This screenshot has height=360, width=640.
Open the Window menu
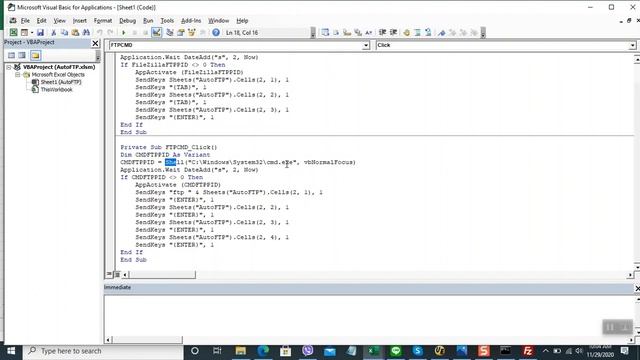(218, 20)
